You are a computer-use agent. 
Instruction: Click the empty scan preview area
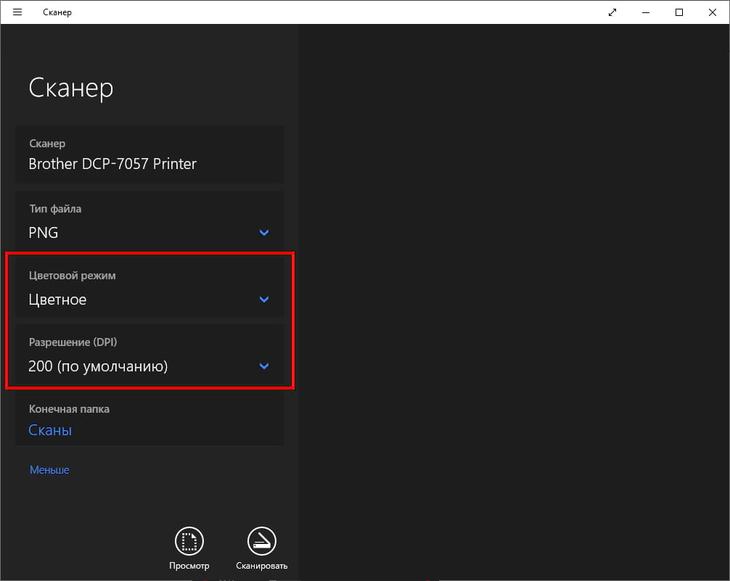514,300
